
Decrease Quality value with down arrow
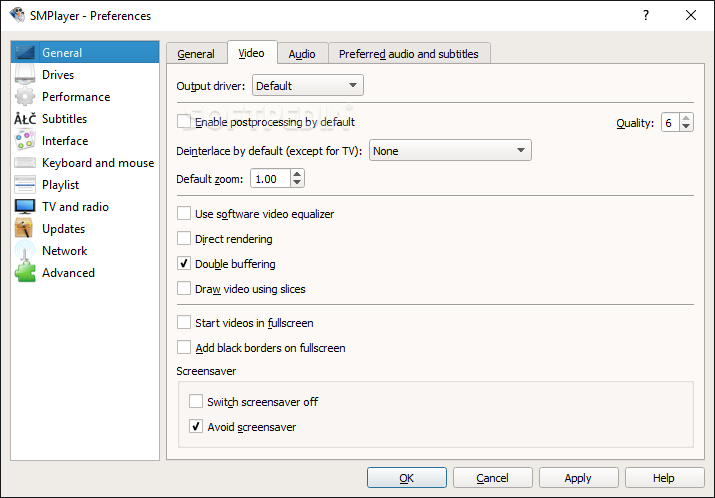[686, 126]
